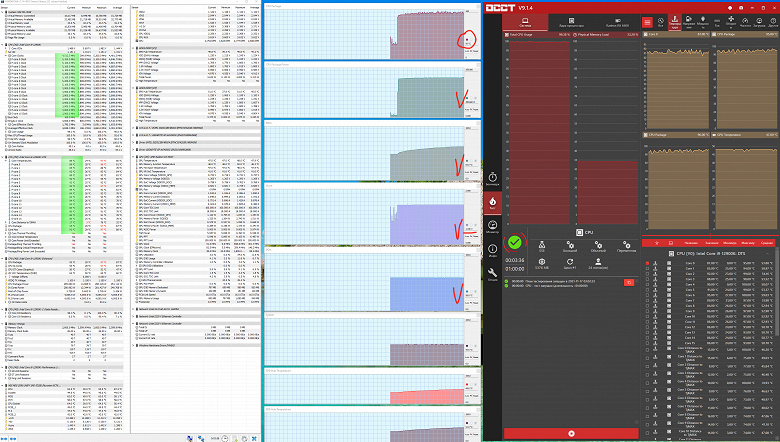Toggle the Core 3 checkbox in OCCT table
780x442 pixels.
coord(647,279)
